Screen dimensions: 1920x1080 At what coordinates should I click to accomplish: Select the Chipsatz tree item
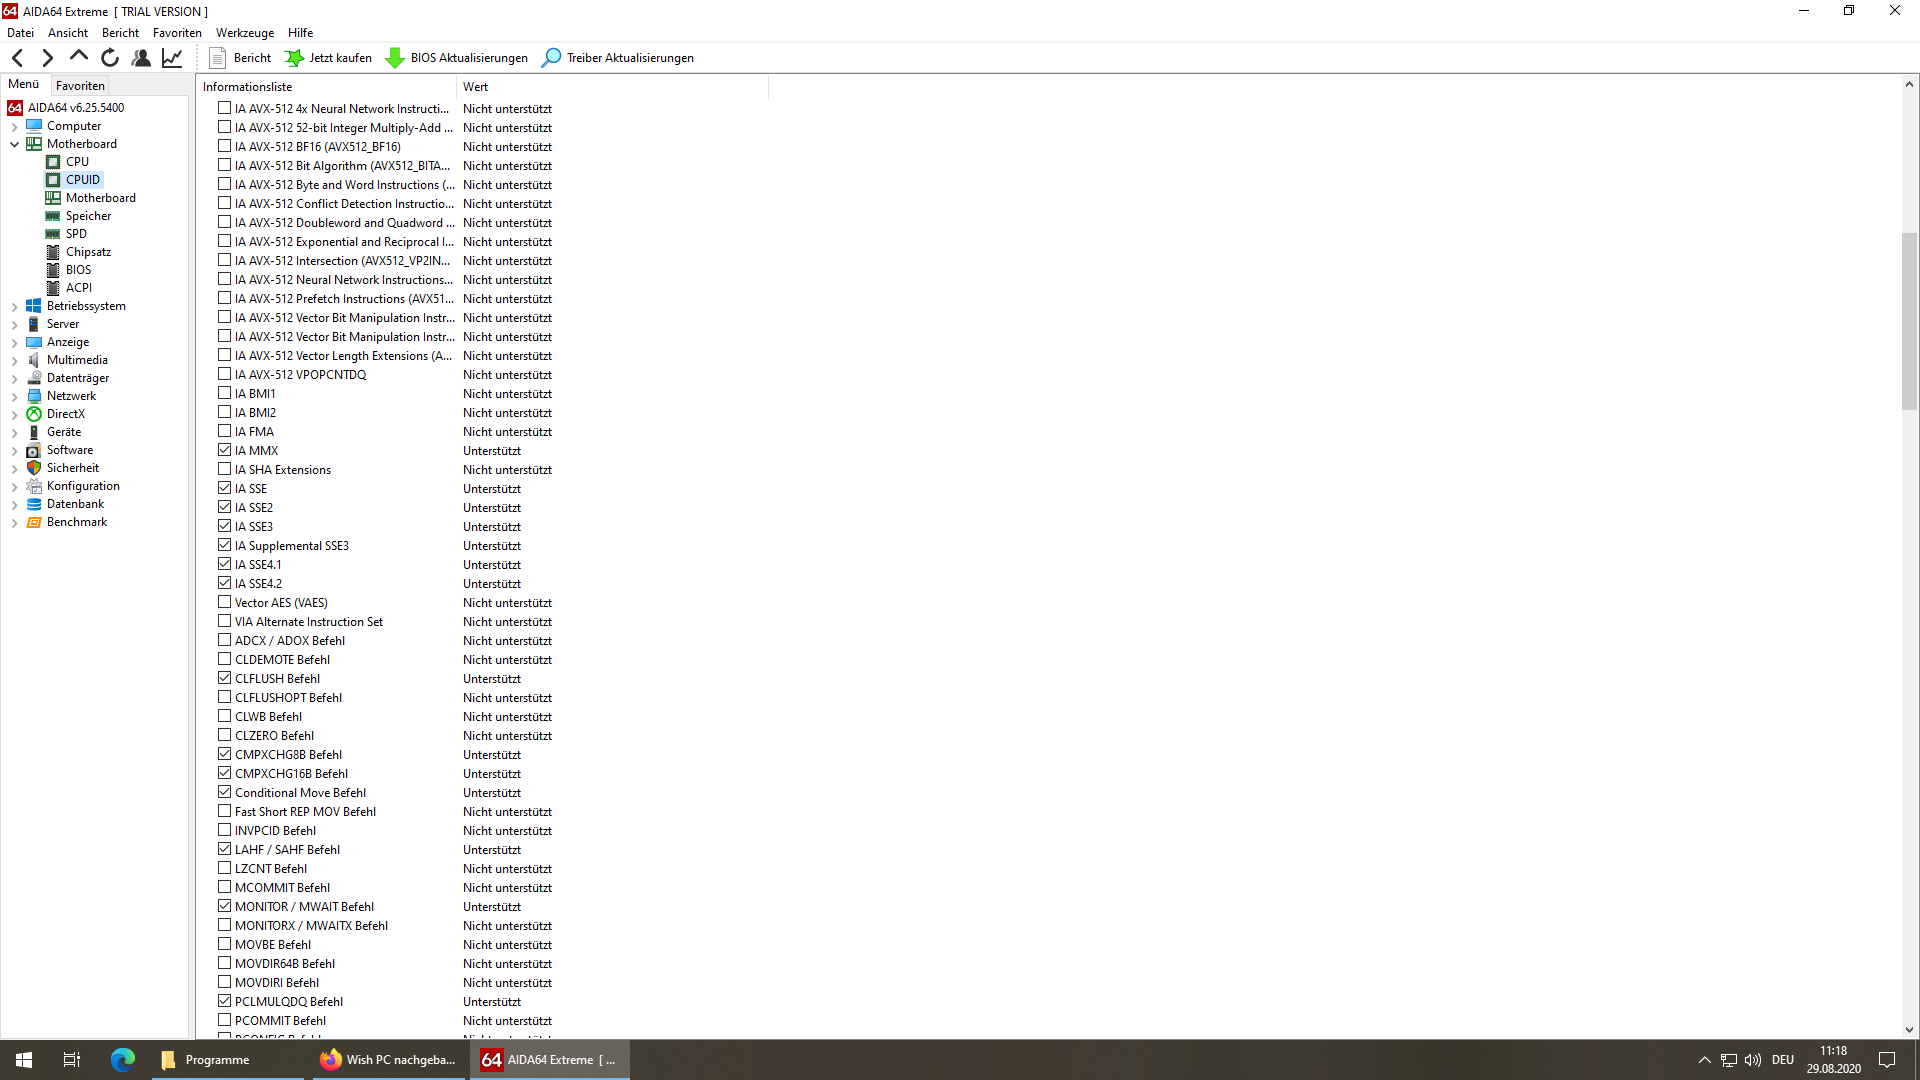point(88,252)
